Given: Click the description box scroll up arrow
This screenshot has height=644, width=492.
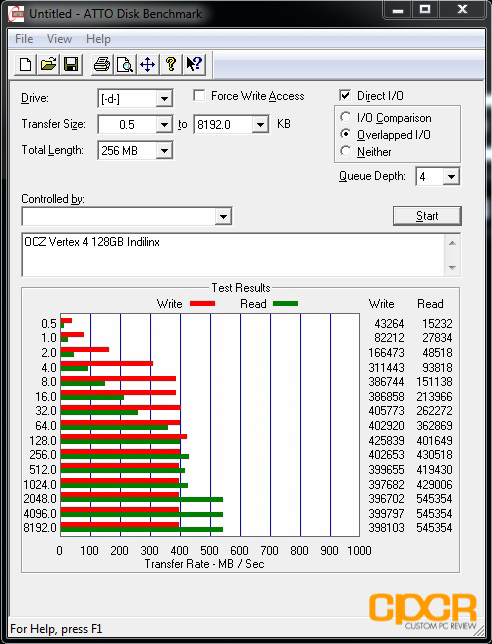Looking at the screenshot, I should (452, 243).
